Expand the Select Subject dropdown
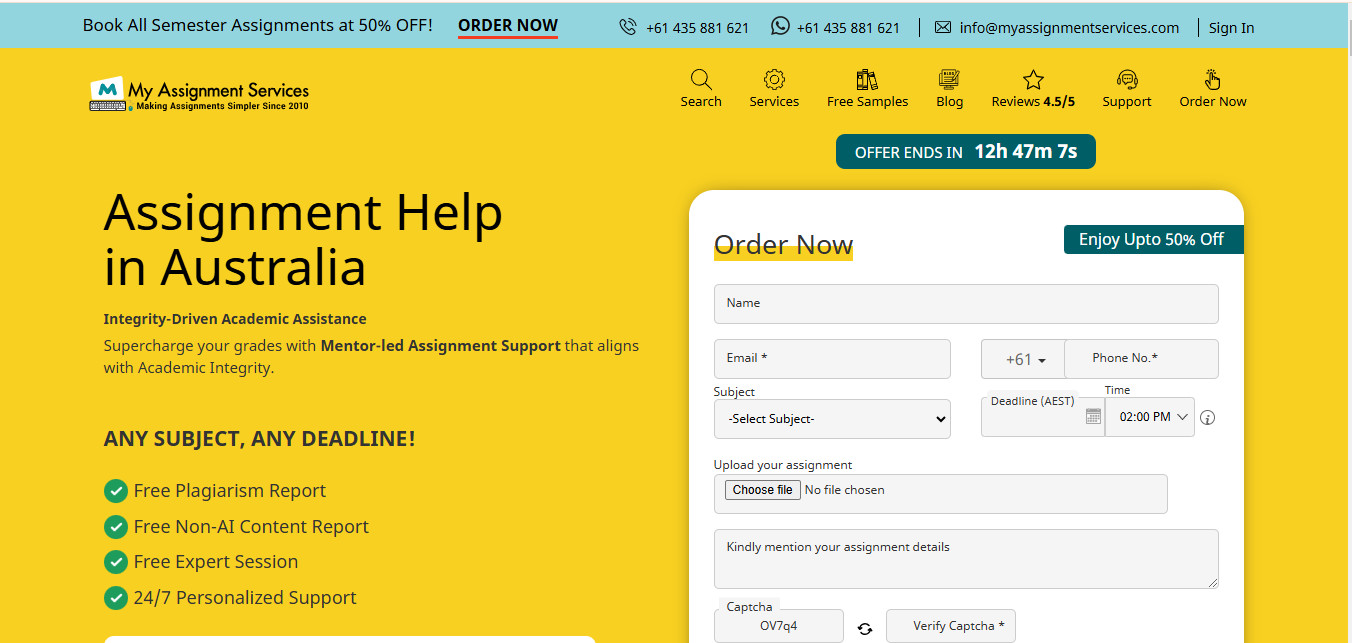Image resolution: width=1352 pixels, height=643 pixels. (832, 419)
